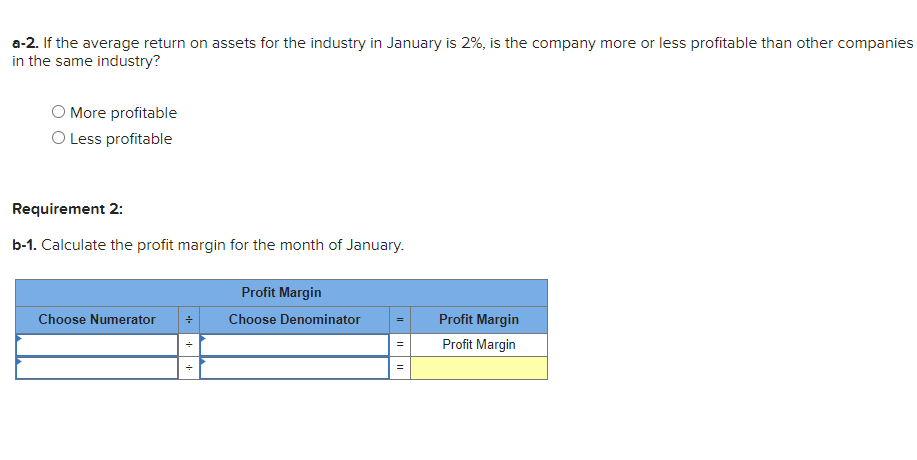
Task: Click the equals sign in the header row
Action: coord(400,320)
